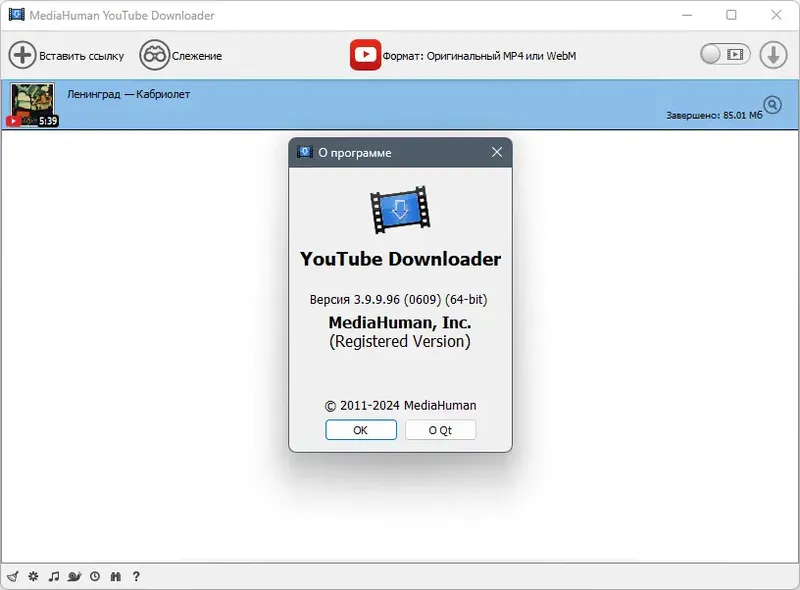
Task: Click OK in the about dialog
Action: click(x=361, y=430)
